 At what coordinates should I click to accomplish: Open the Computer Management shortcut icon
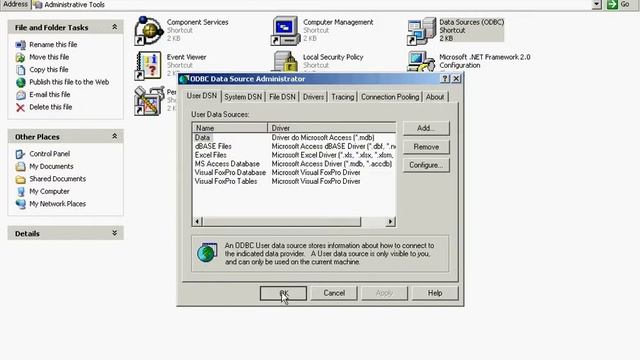tap(285, 31)
